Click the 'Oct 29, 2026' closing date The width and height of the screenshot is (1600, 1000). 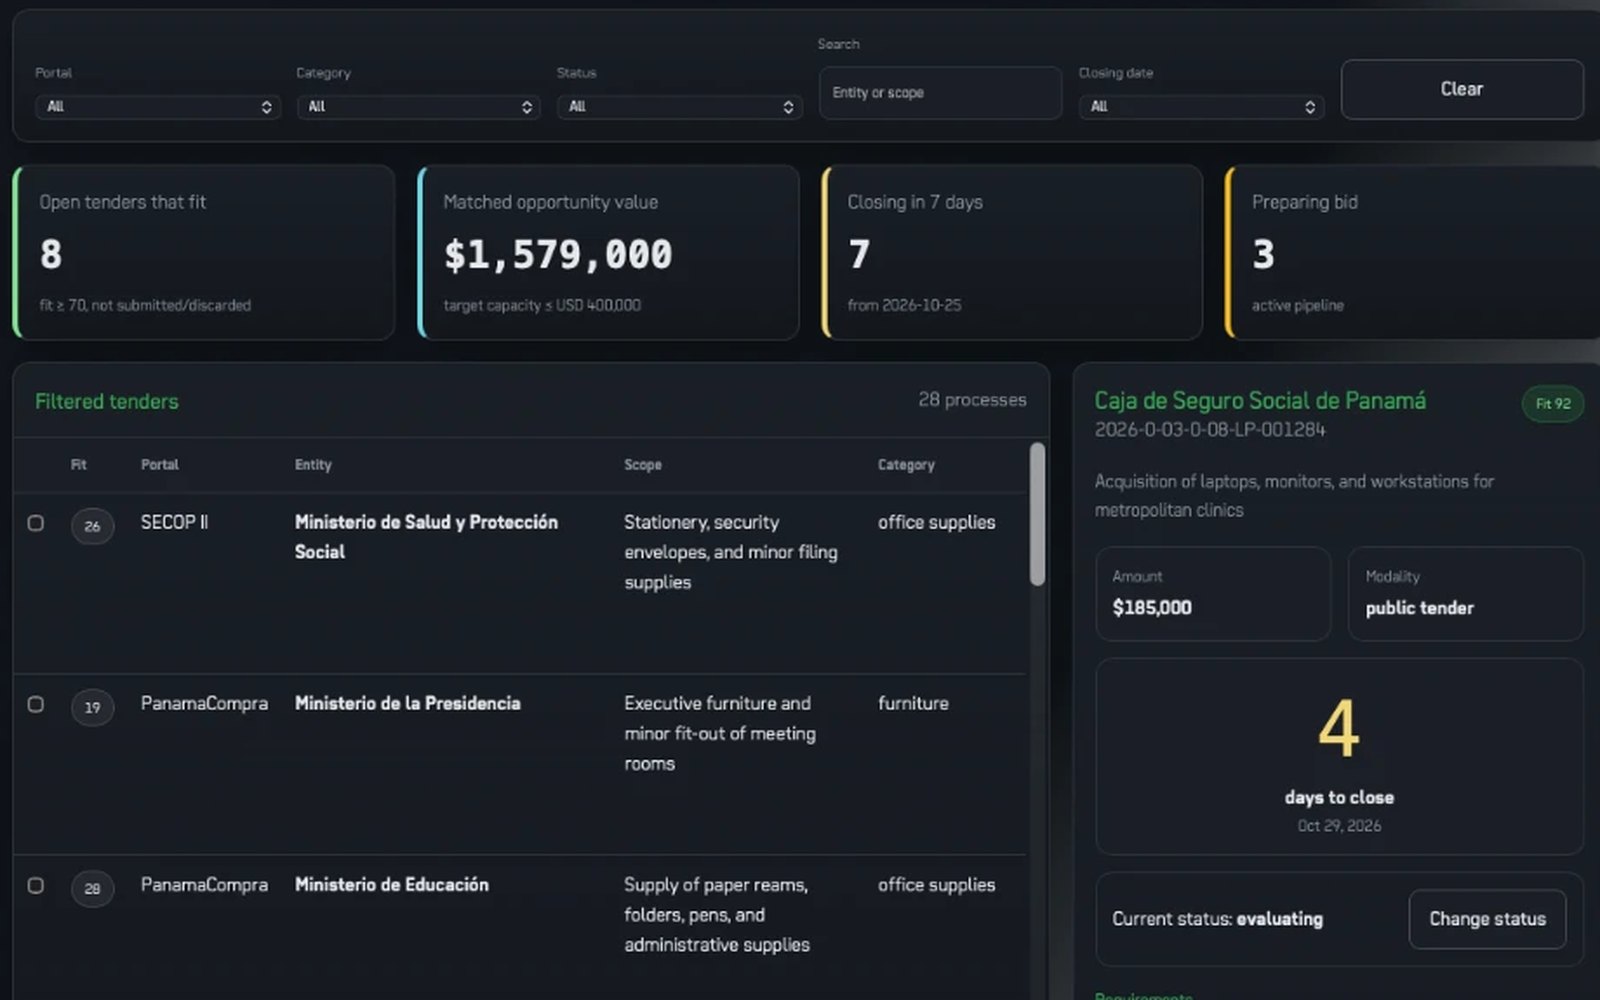[1339, 826]
